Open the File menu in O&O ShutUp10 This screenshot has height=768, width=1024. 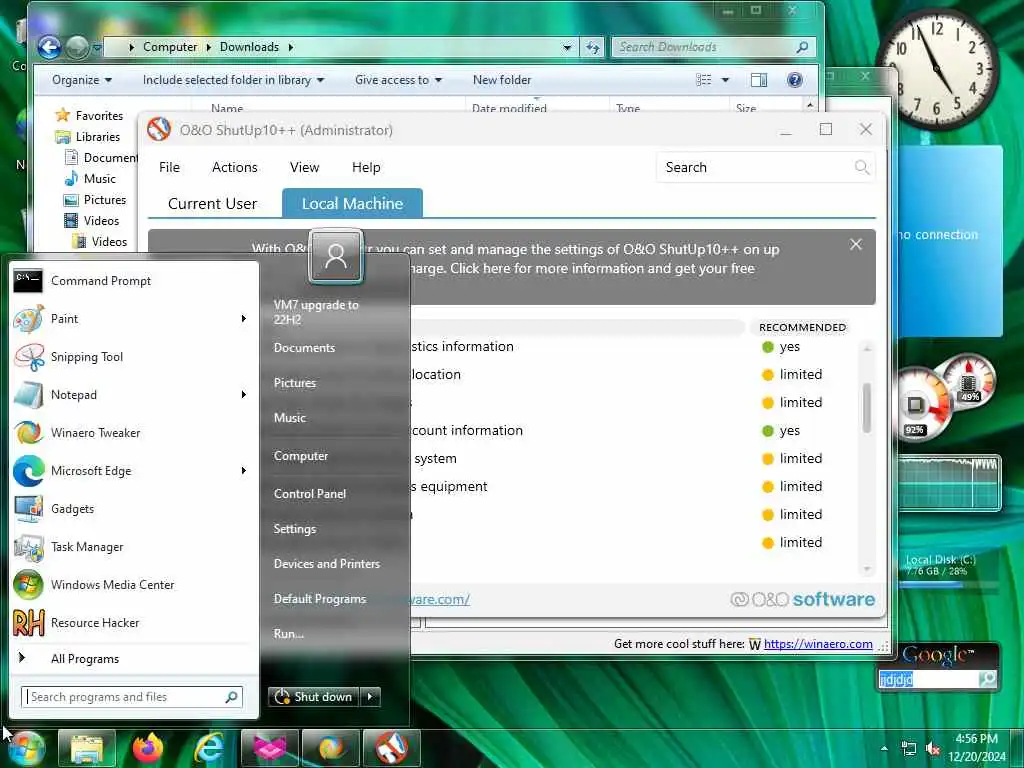pos(169,167)
